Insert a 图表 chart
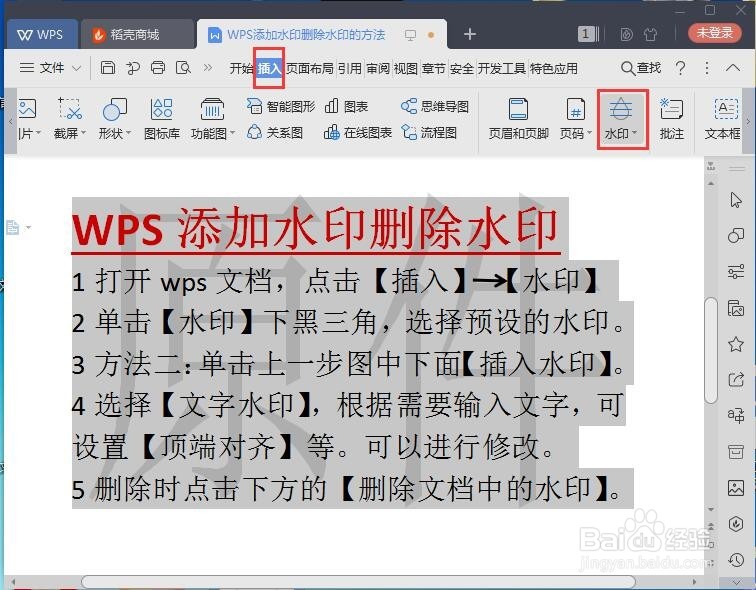 point(346,106)
